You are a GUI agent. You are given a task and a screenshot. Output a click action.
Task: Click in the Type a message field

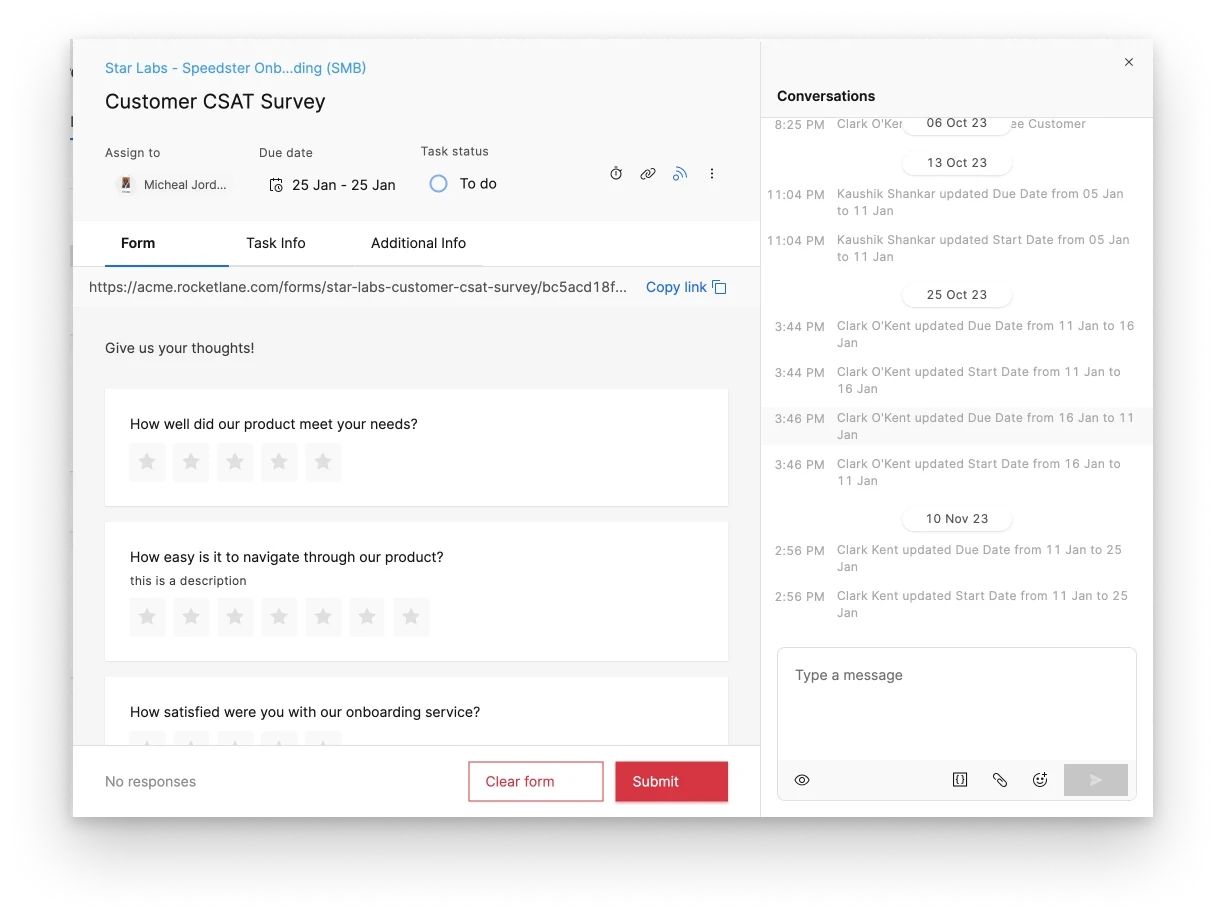point(957,705)
